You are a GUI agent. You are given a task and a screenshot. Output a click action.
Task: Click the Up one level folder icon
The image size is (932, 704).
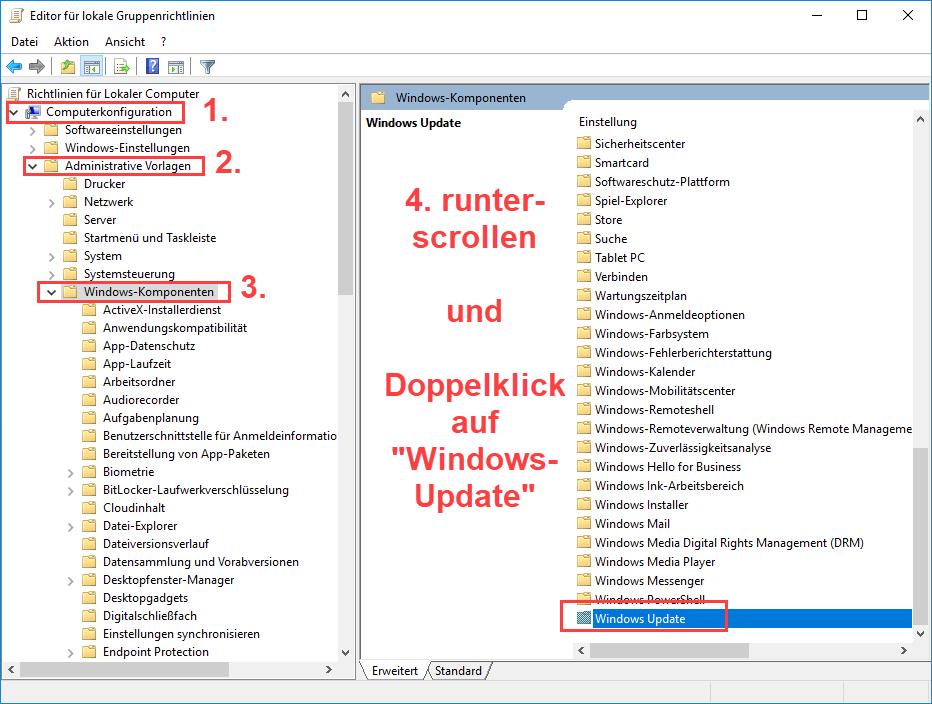click(x=68, y=67)
